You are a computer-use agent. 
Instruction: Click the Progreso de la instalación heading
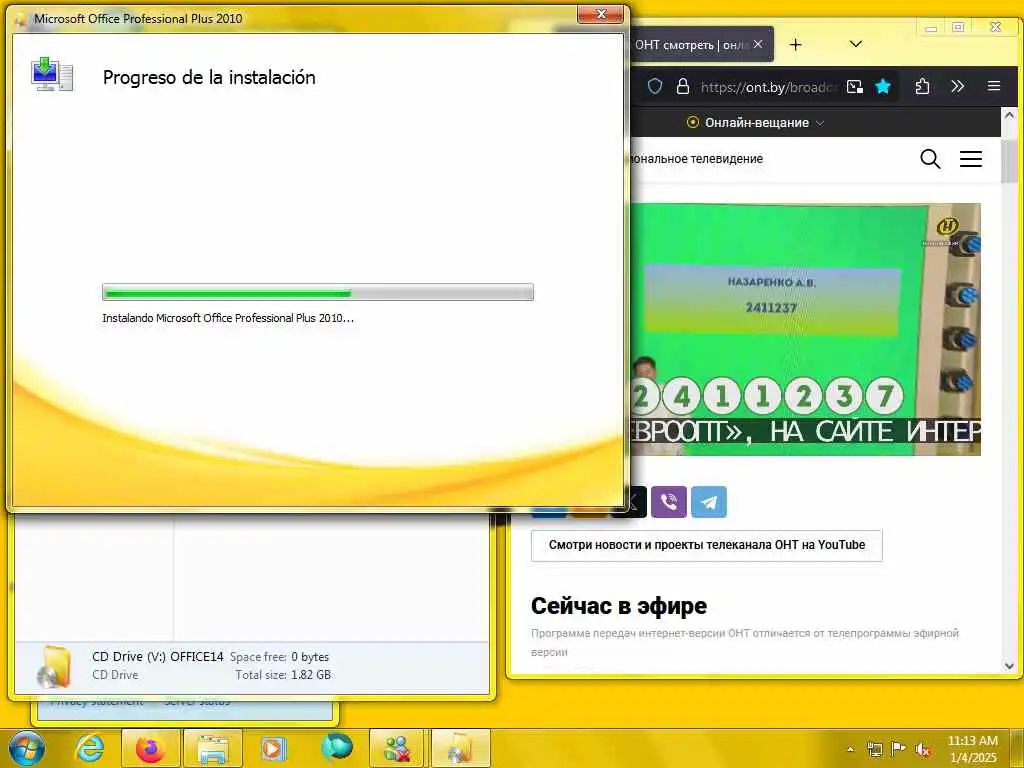209,77
